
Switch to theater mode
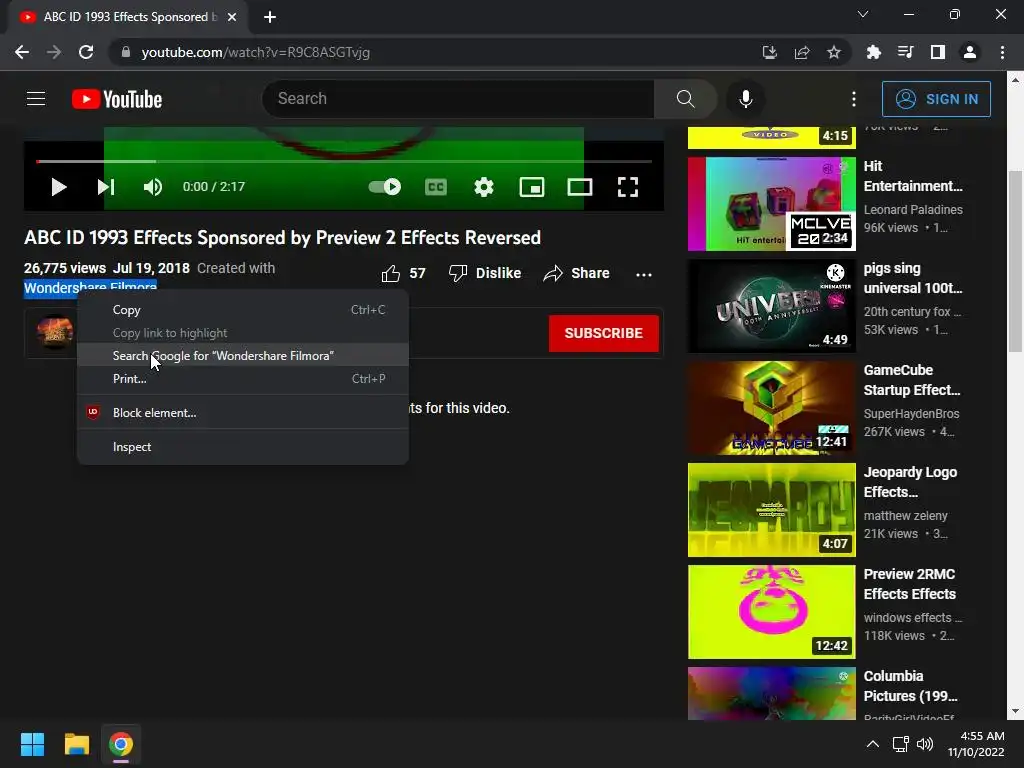580,187
